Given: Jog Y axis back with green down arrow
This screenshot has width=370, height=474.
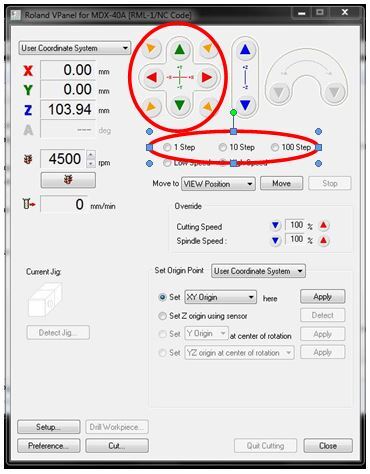Looking at the screenshot, I should (x=180, y=105).
